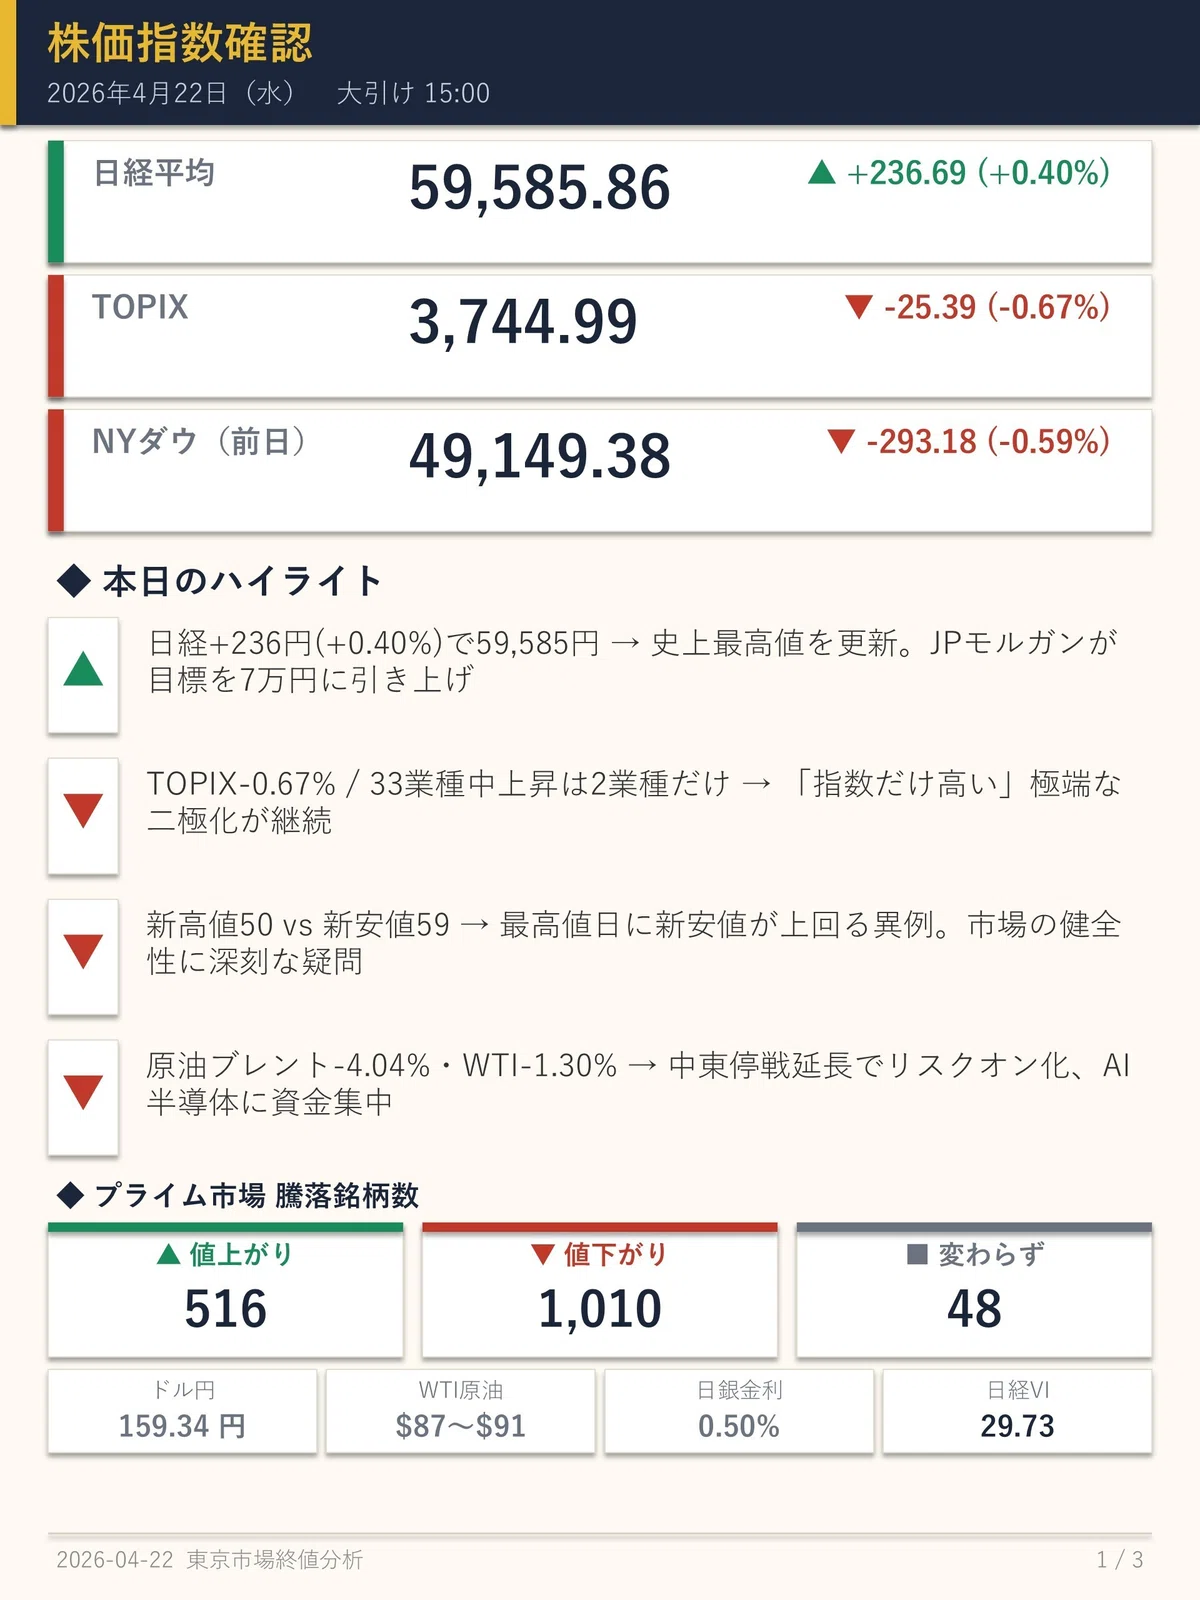Click the 1 / 3 page indicator

point(1120,1559)
